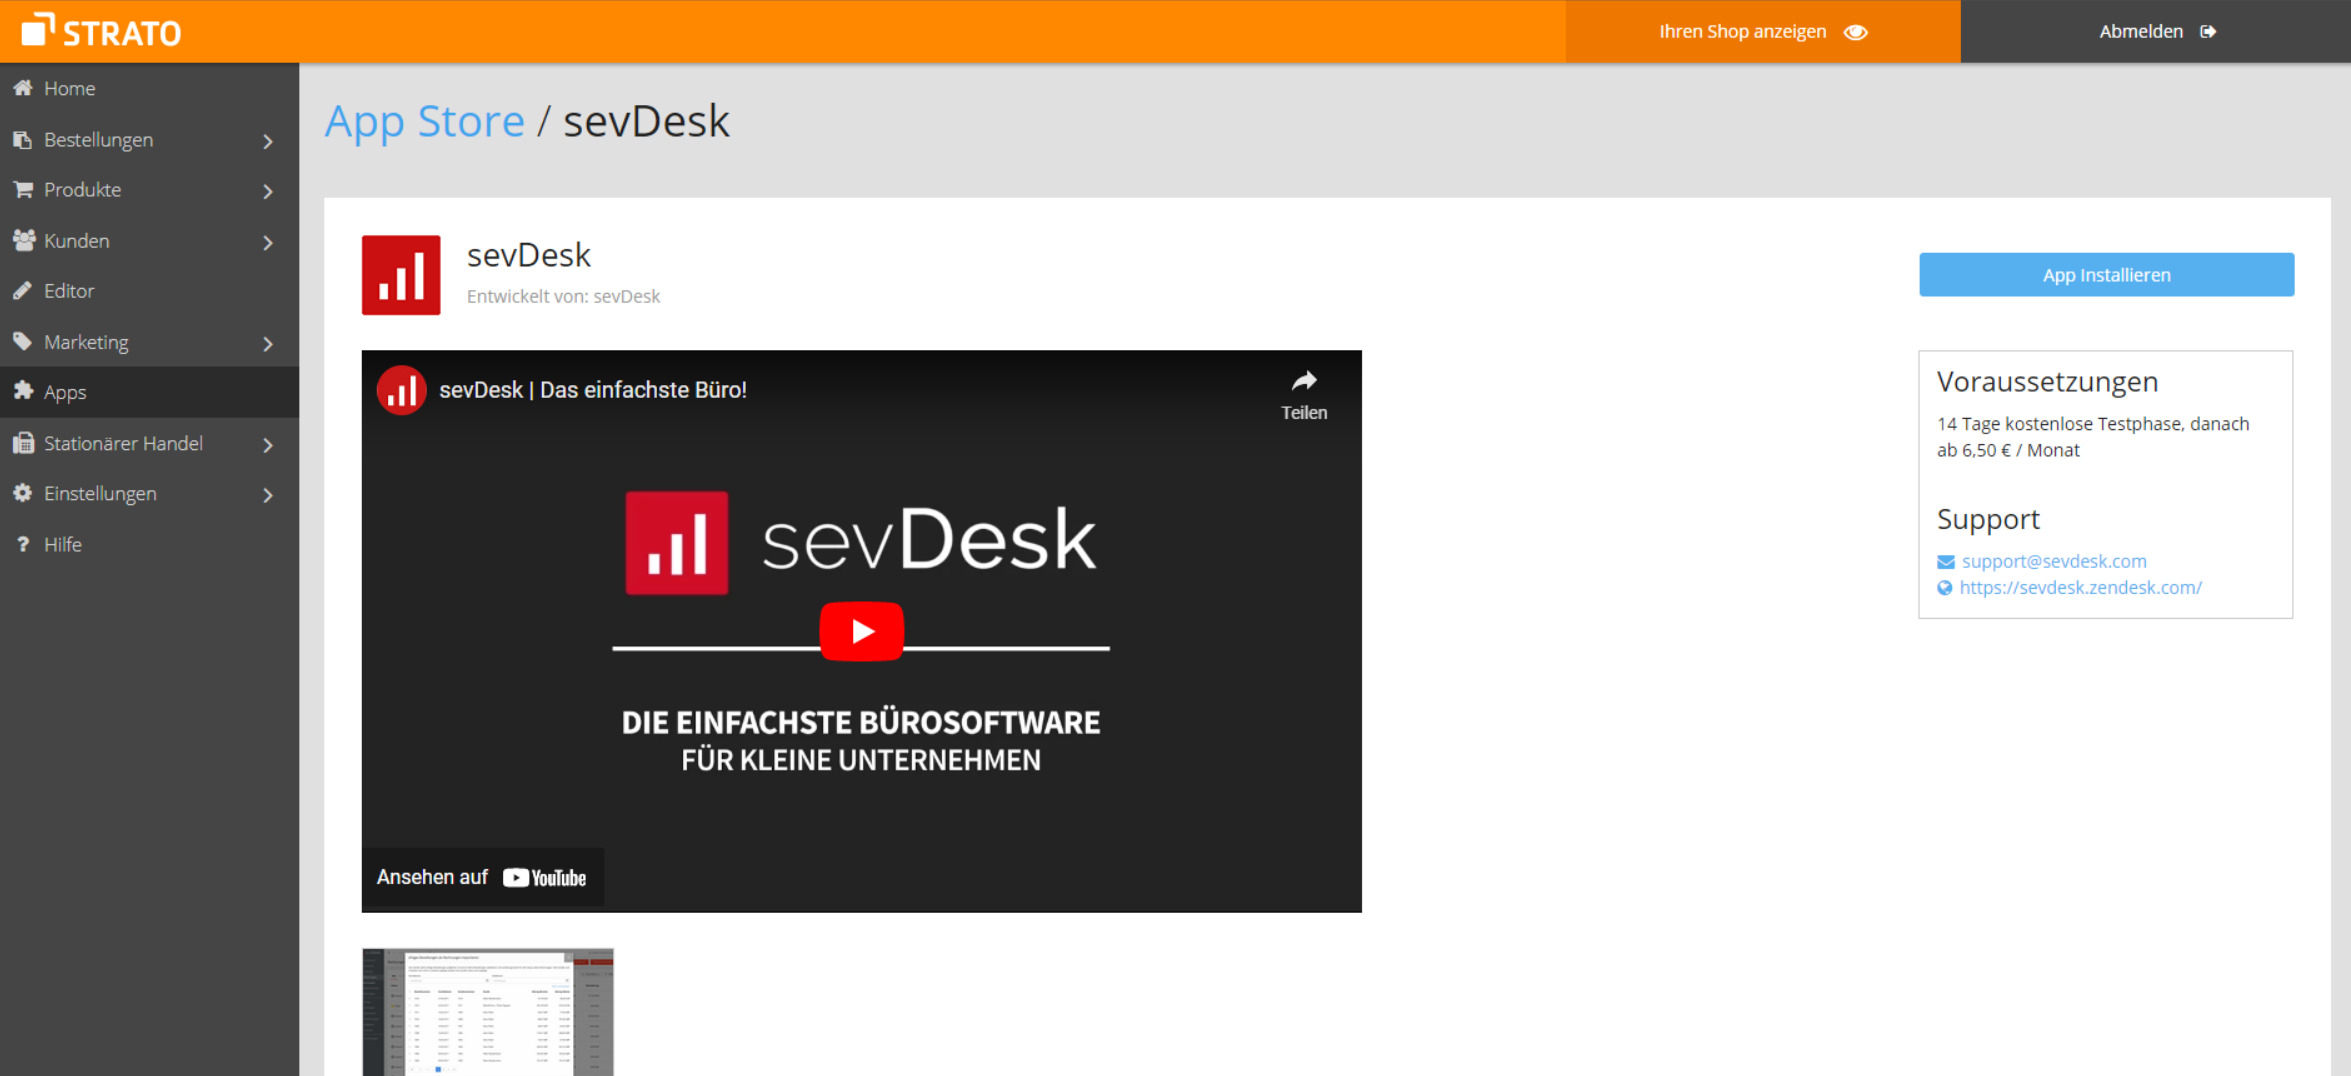Click the Support heading
The height and width of the screenshot is (1076, 2351).
click(x=1988, y=519)
